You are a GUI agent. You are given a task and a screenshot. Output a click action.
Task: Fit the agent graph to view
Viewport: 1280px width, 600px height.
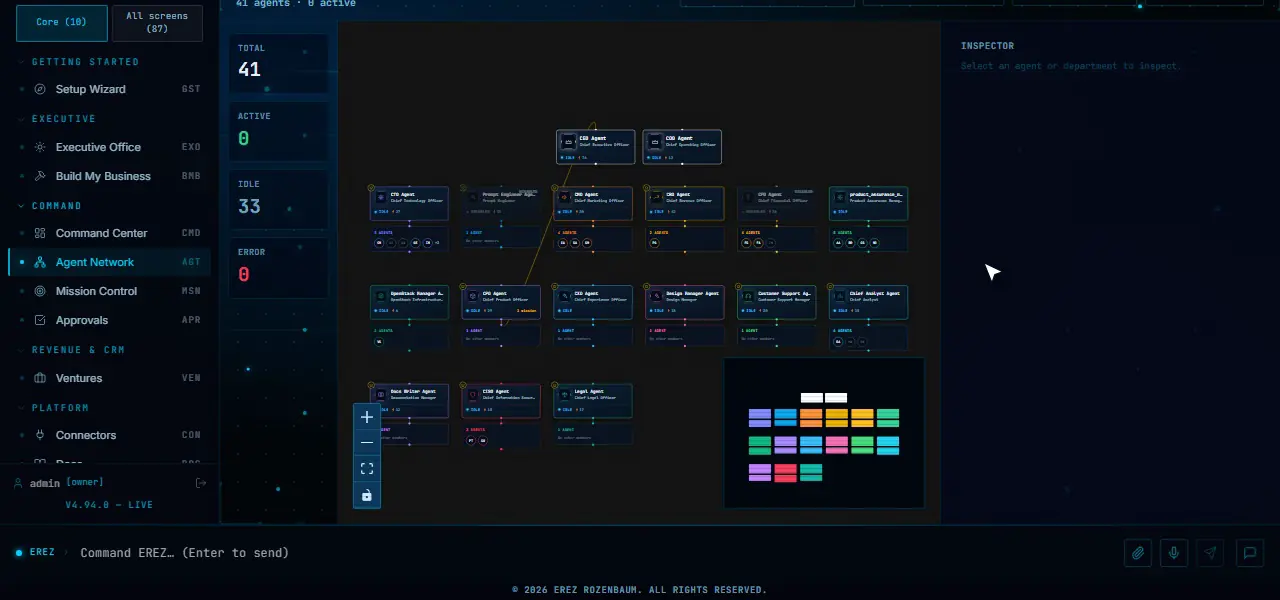[x=367, y=469]
